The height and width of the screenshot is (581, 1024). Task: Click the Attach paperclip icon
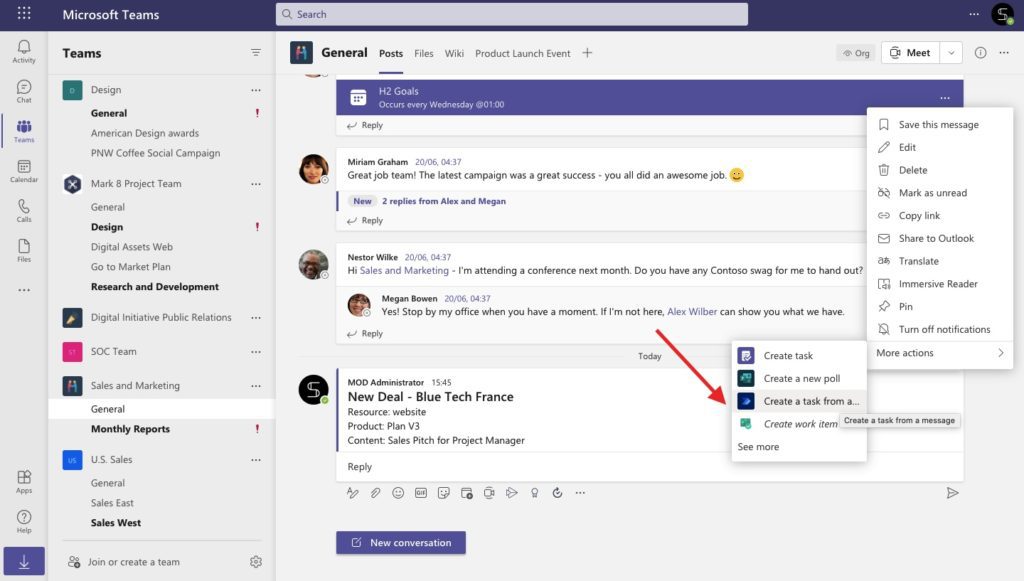[376, 493]
